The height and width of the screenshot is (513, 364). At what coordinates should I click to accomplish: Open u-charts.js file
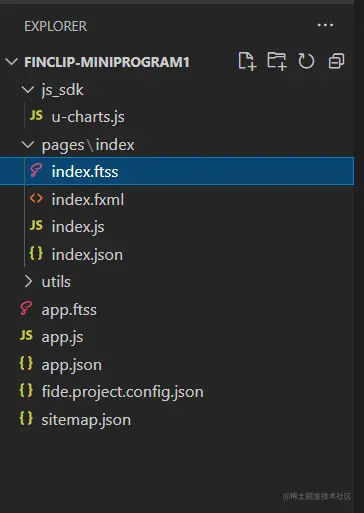[x=88, y=117]
